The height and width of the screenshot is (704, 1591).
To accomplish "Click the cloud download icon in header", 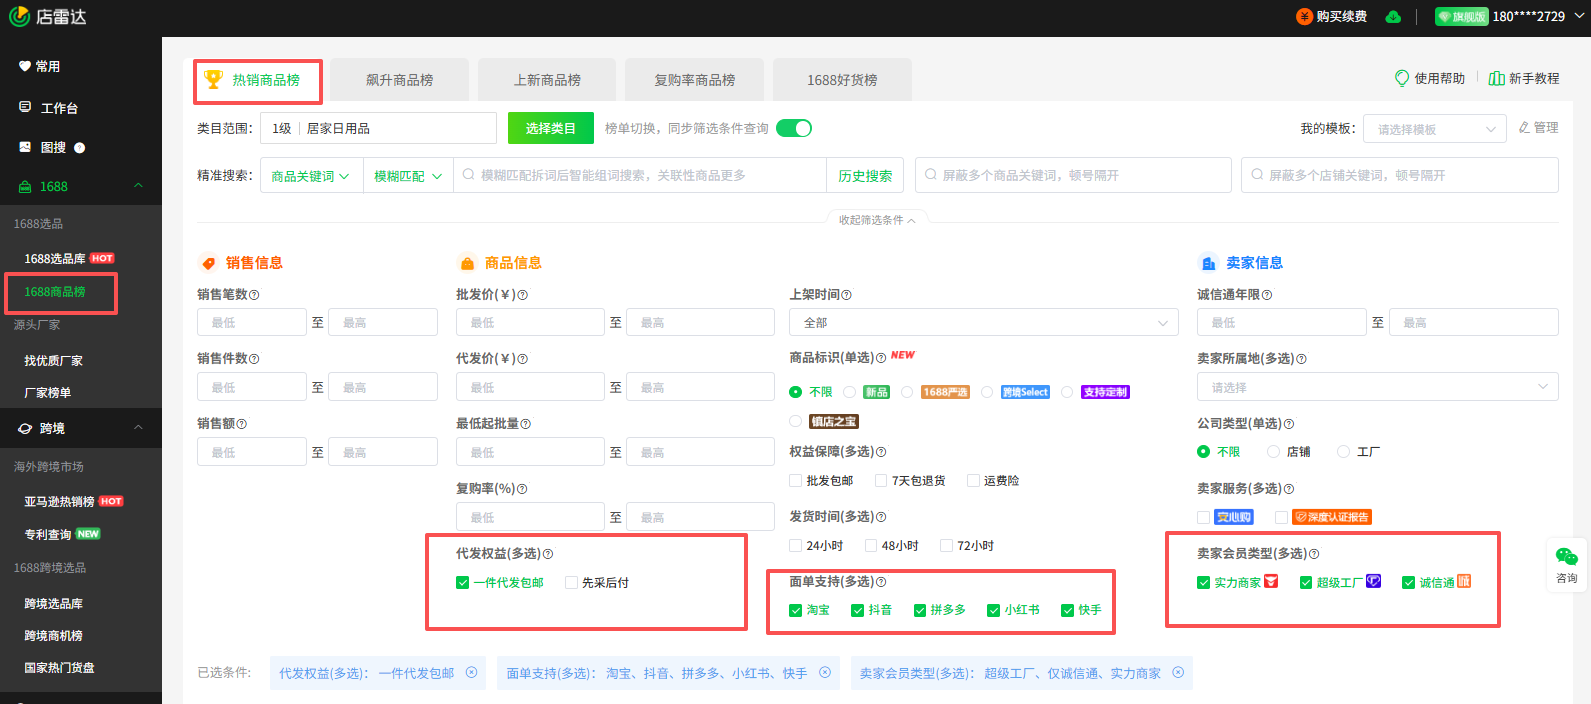I will (x=1393, y=17).
